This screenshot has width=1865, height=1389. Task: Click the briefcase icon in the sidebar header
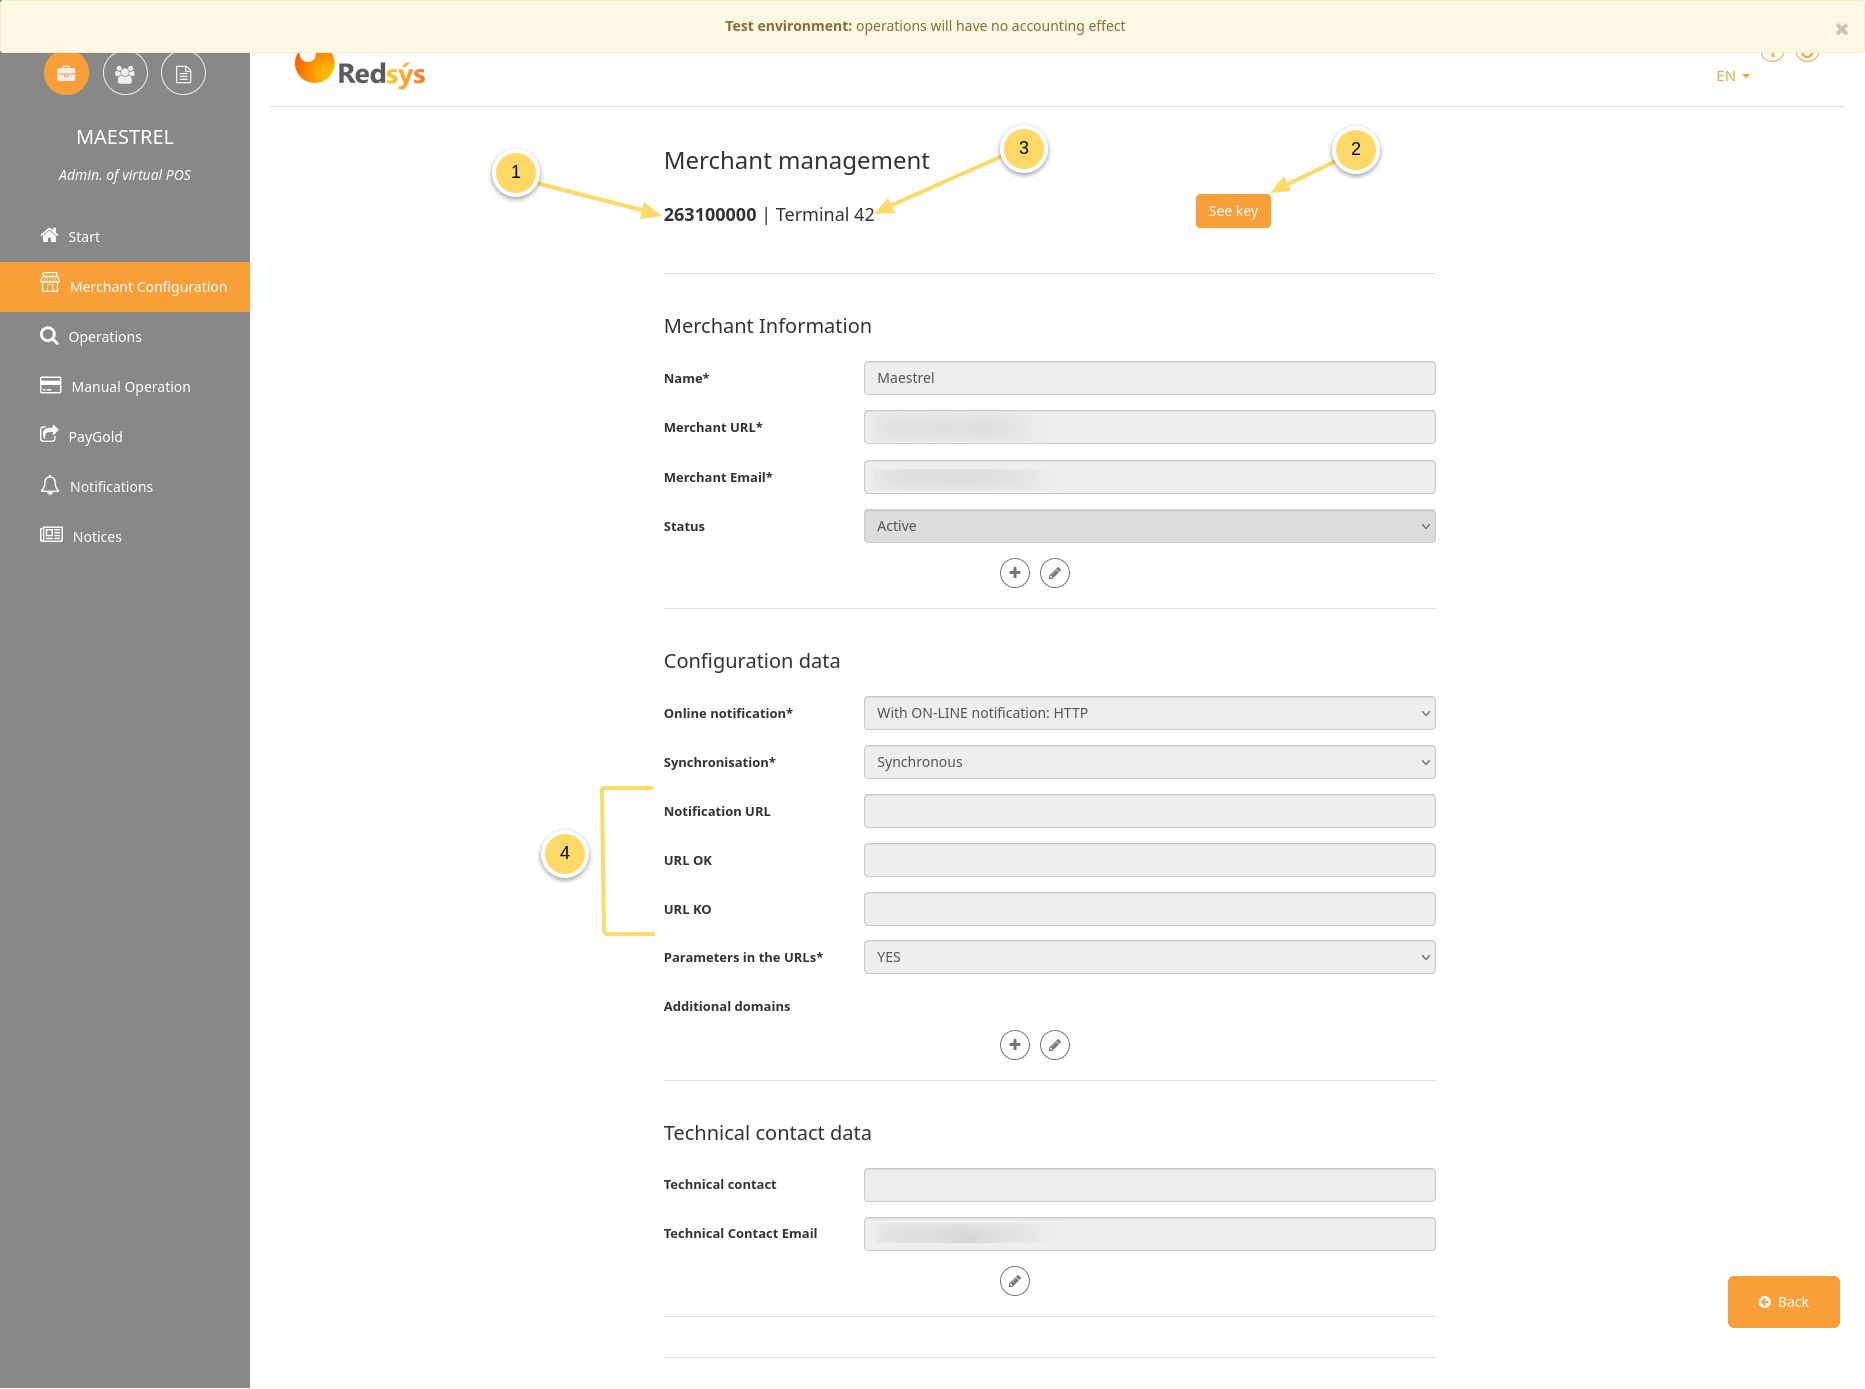click(x=66, y=74)
